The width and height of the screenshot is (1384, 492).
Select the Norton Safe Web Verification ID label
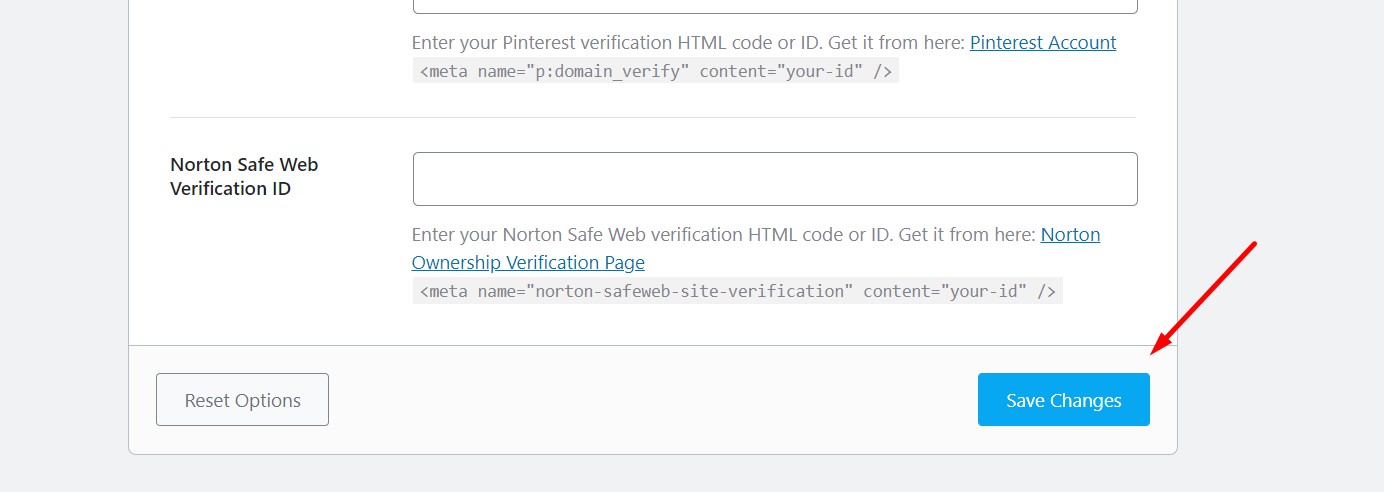[244, 176]
